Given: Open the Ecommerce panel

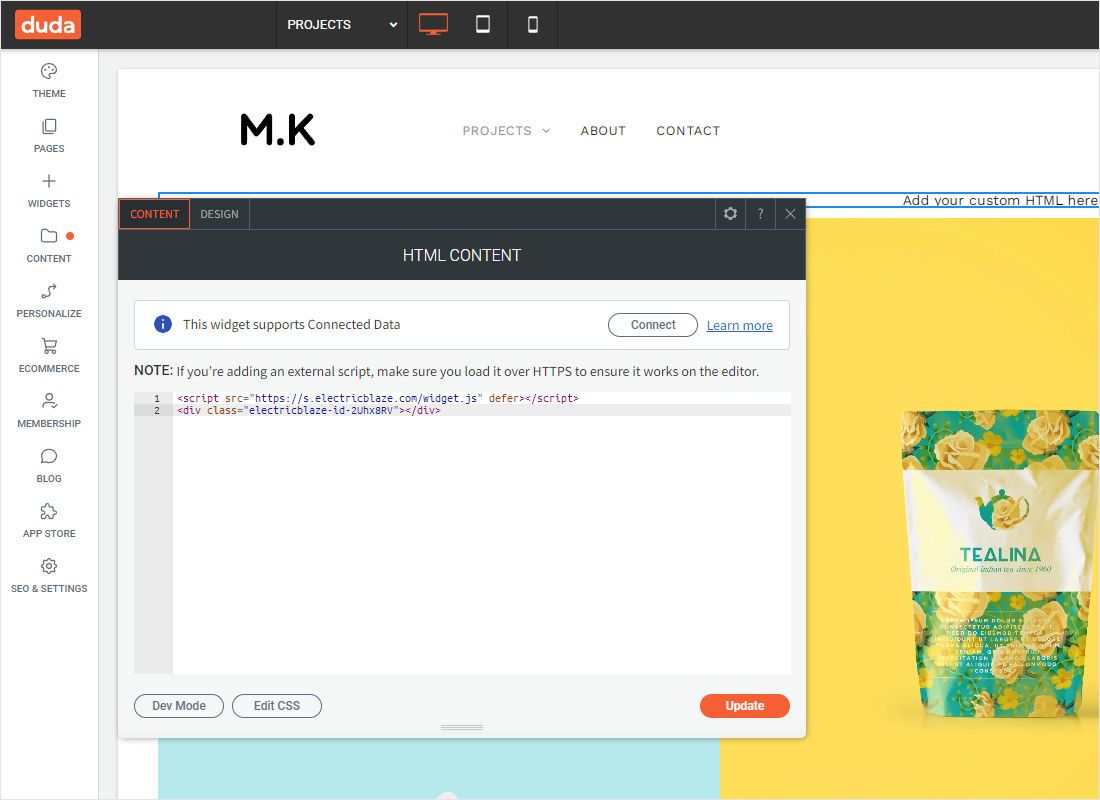Looking at the screenshot, I should point(49,356).
